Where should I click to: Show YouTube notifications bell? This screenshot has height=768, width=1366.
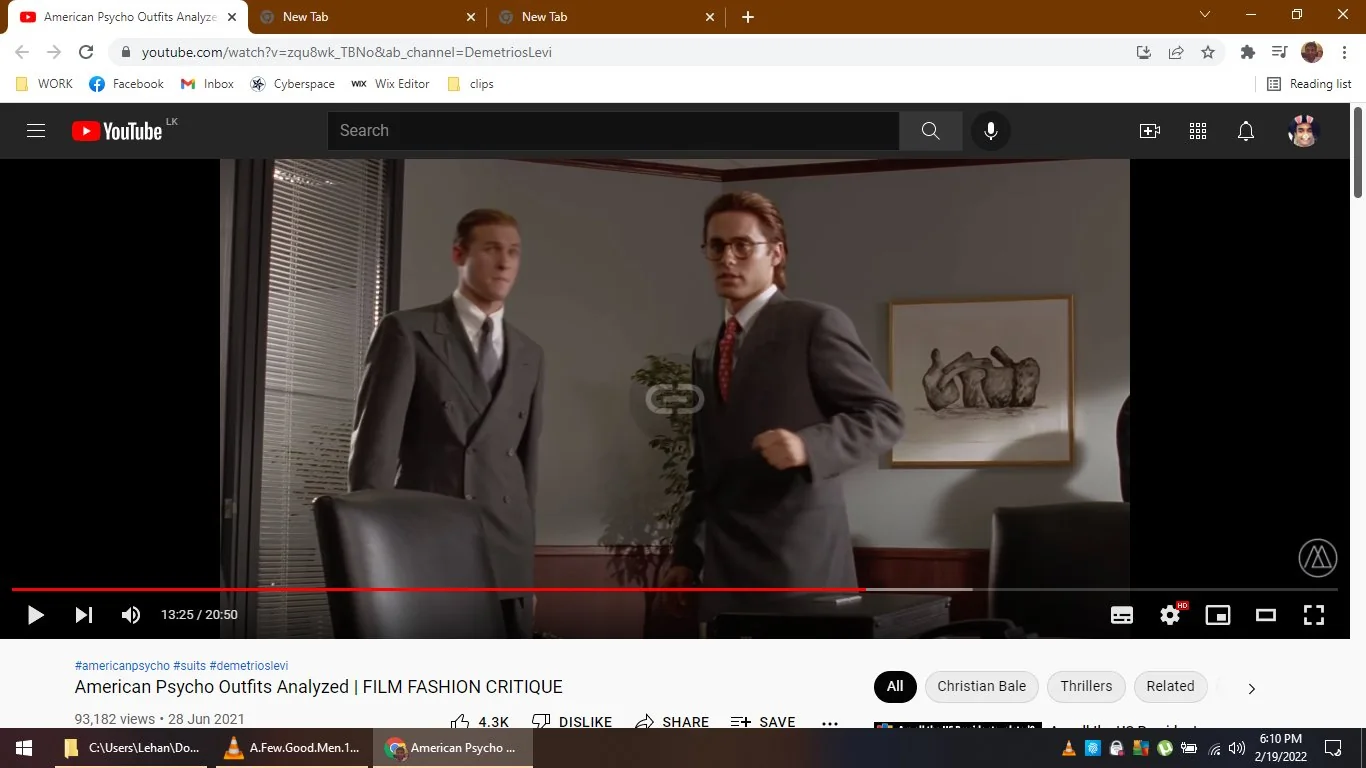click(1246, 131)
